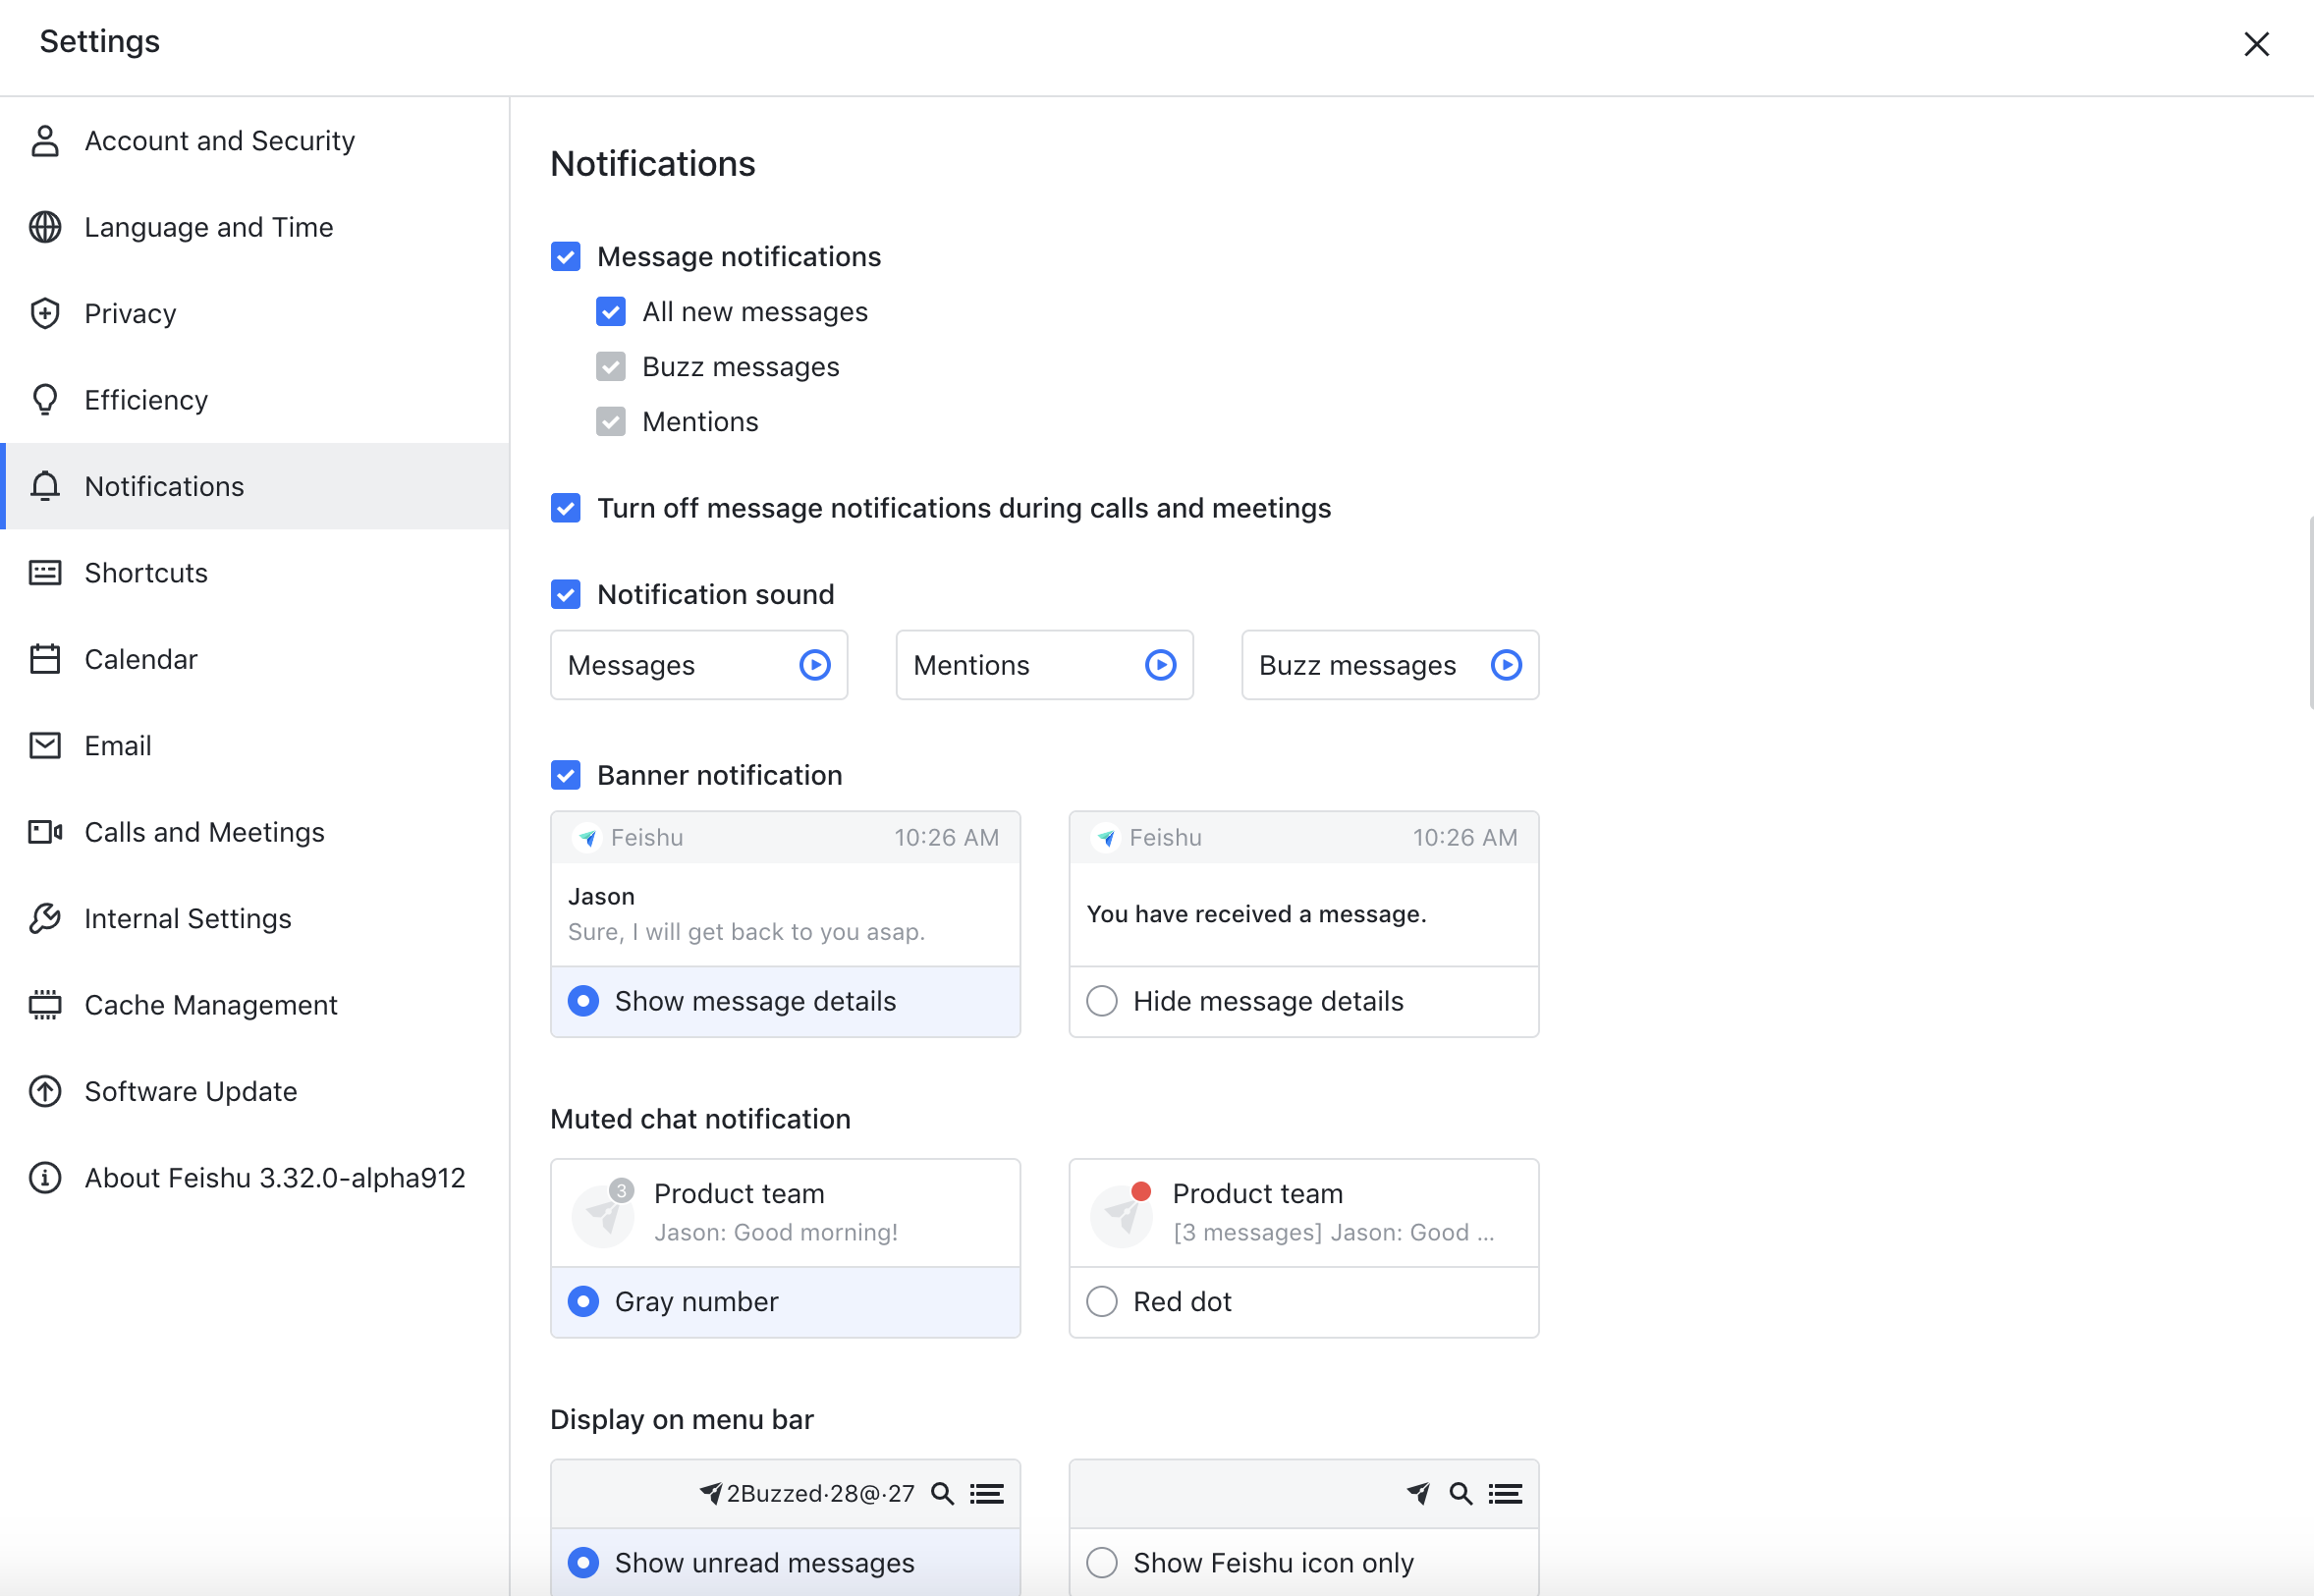Open Cache Management settings
Image resolution: width=2314 pixels, height=1596 pixels.
click(255, 1005)
